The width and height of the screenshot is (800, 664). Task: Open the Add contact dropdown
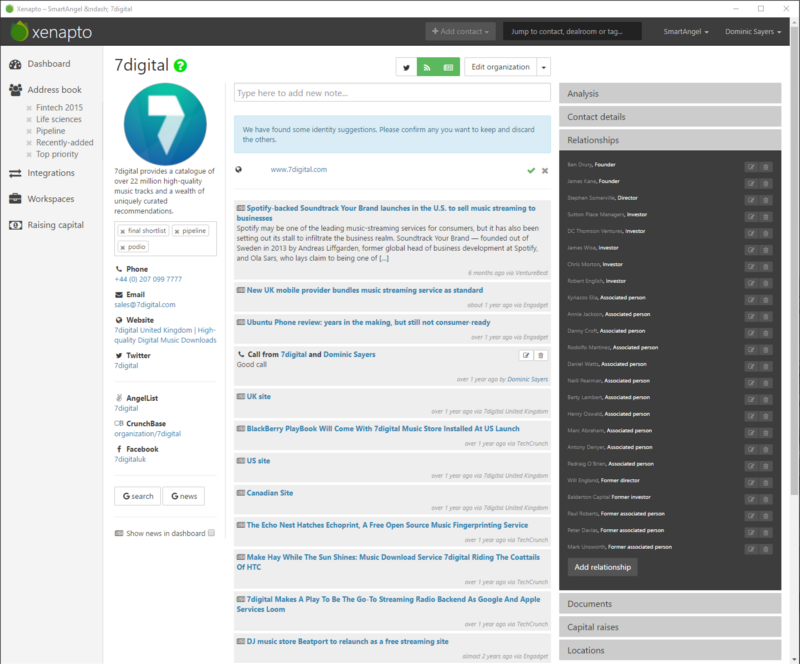460,31
